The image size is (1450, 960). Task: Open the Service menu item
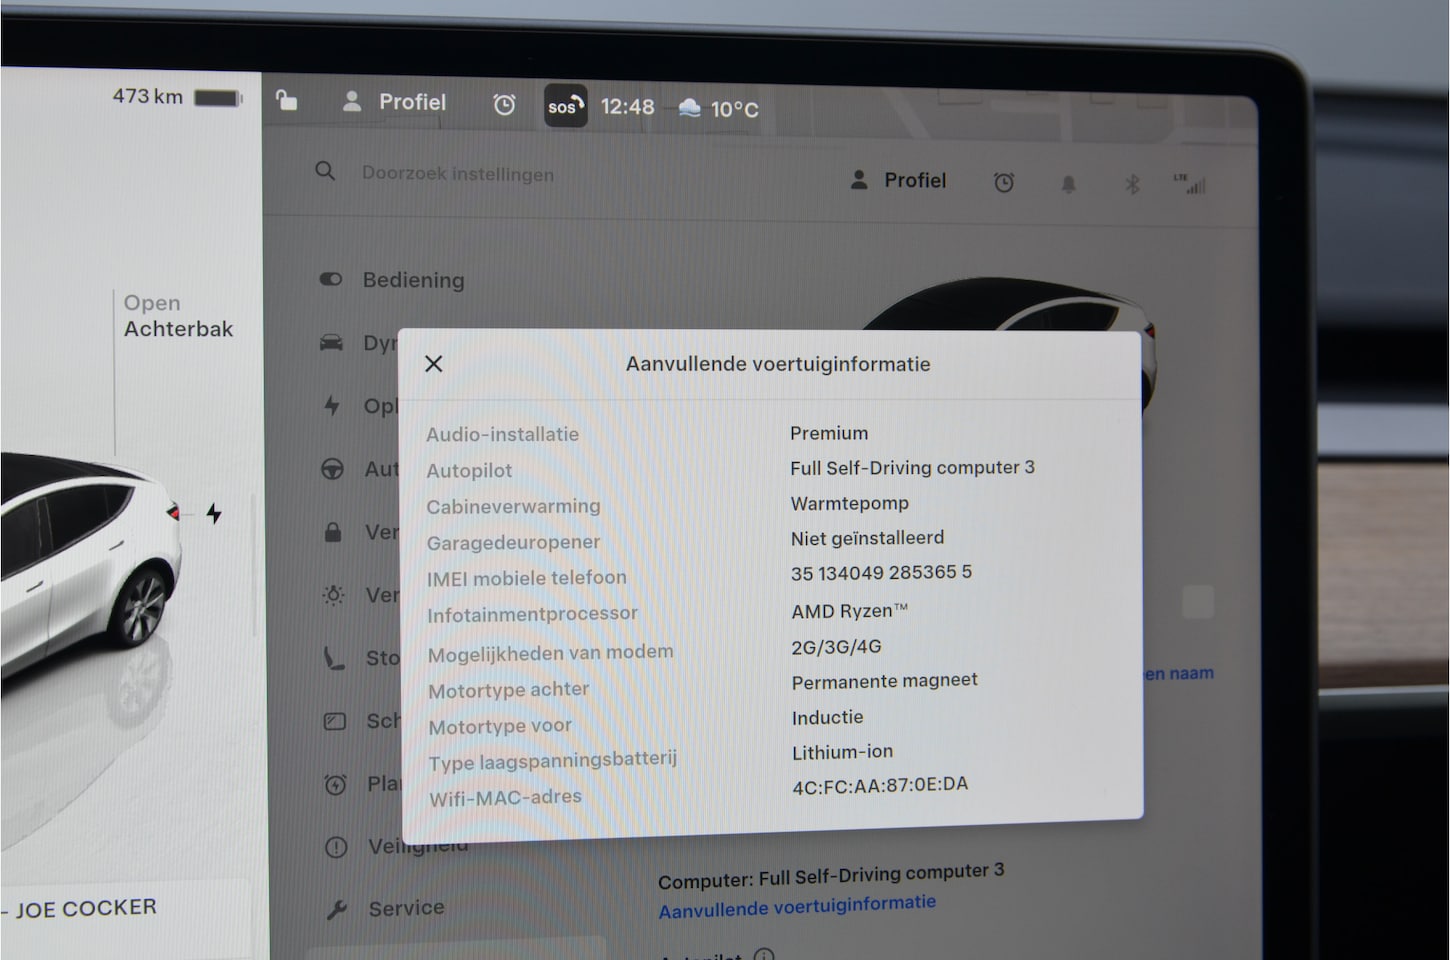[x=405, y=908]
